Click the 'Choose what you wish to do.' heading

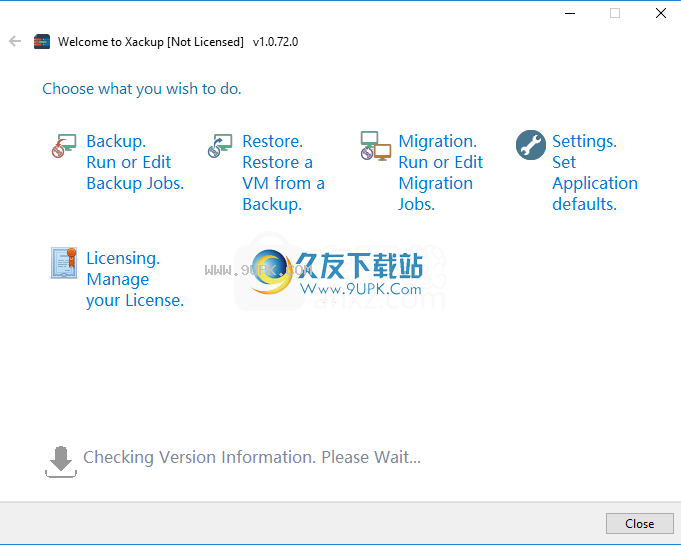[x=142, y=89]
